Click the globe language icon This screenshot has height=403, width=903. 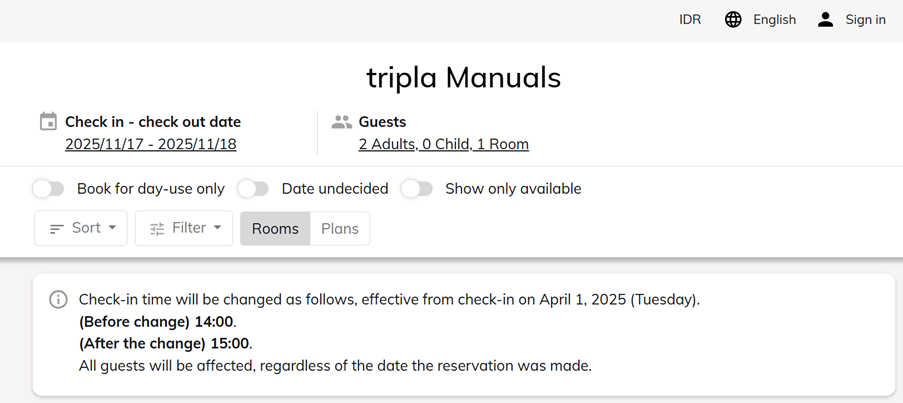(733, 20)
